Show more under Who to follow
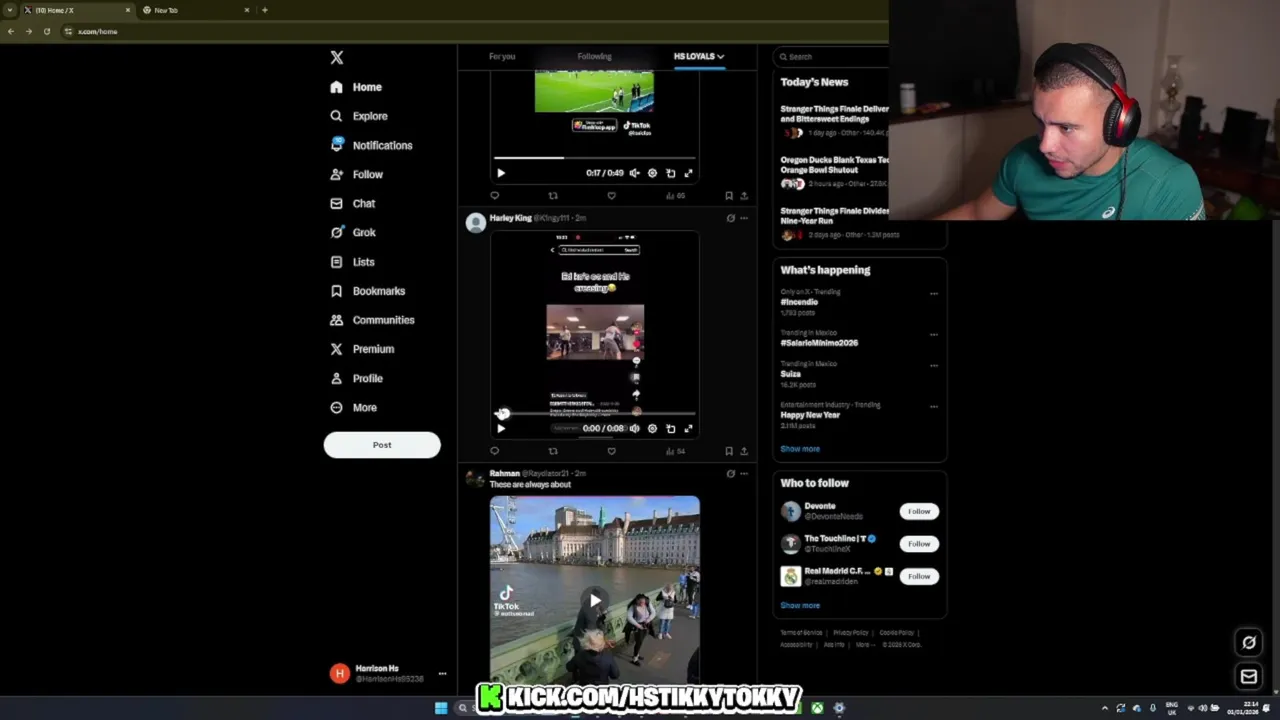This screenshot has width=1280, height=720. 800,605
